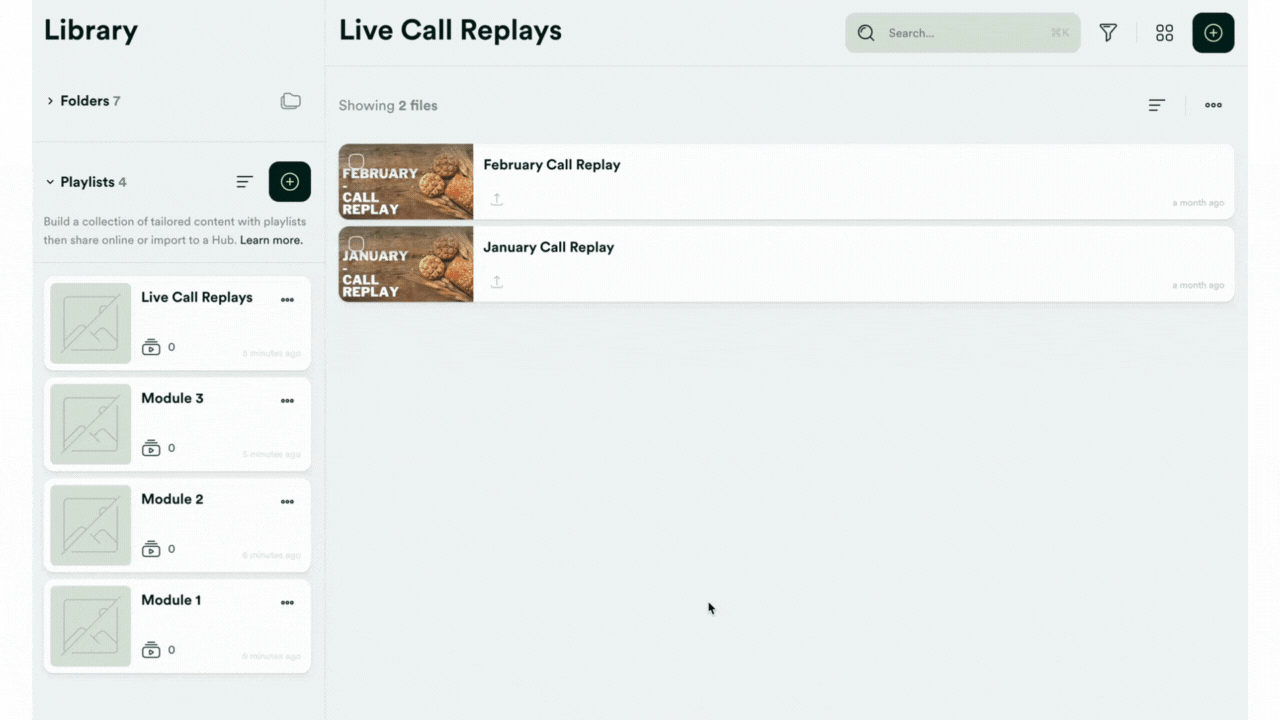Click the Showing 2 files text
The image size is (1280, 720).
tap(388, 105)
